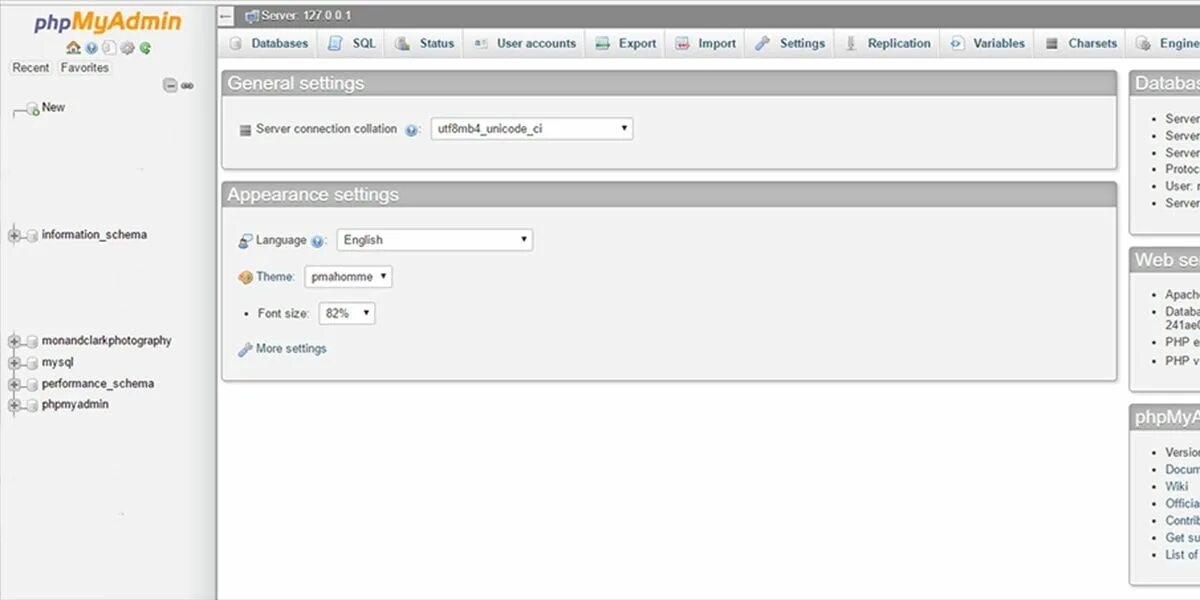Select mysql database name
Screen dimensions: 1200x600
57,363
